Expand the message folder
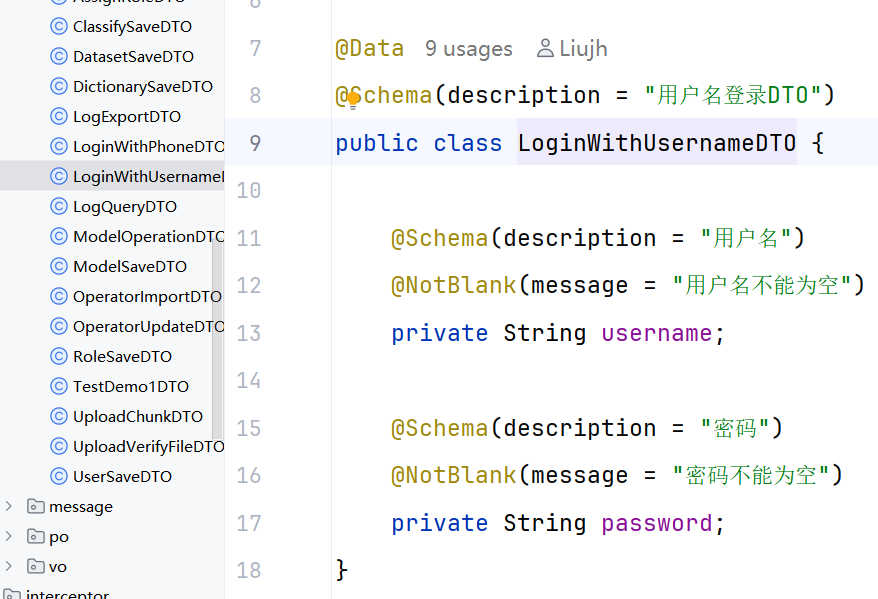Screen dimensions: 878x599 pos(8,506)
